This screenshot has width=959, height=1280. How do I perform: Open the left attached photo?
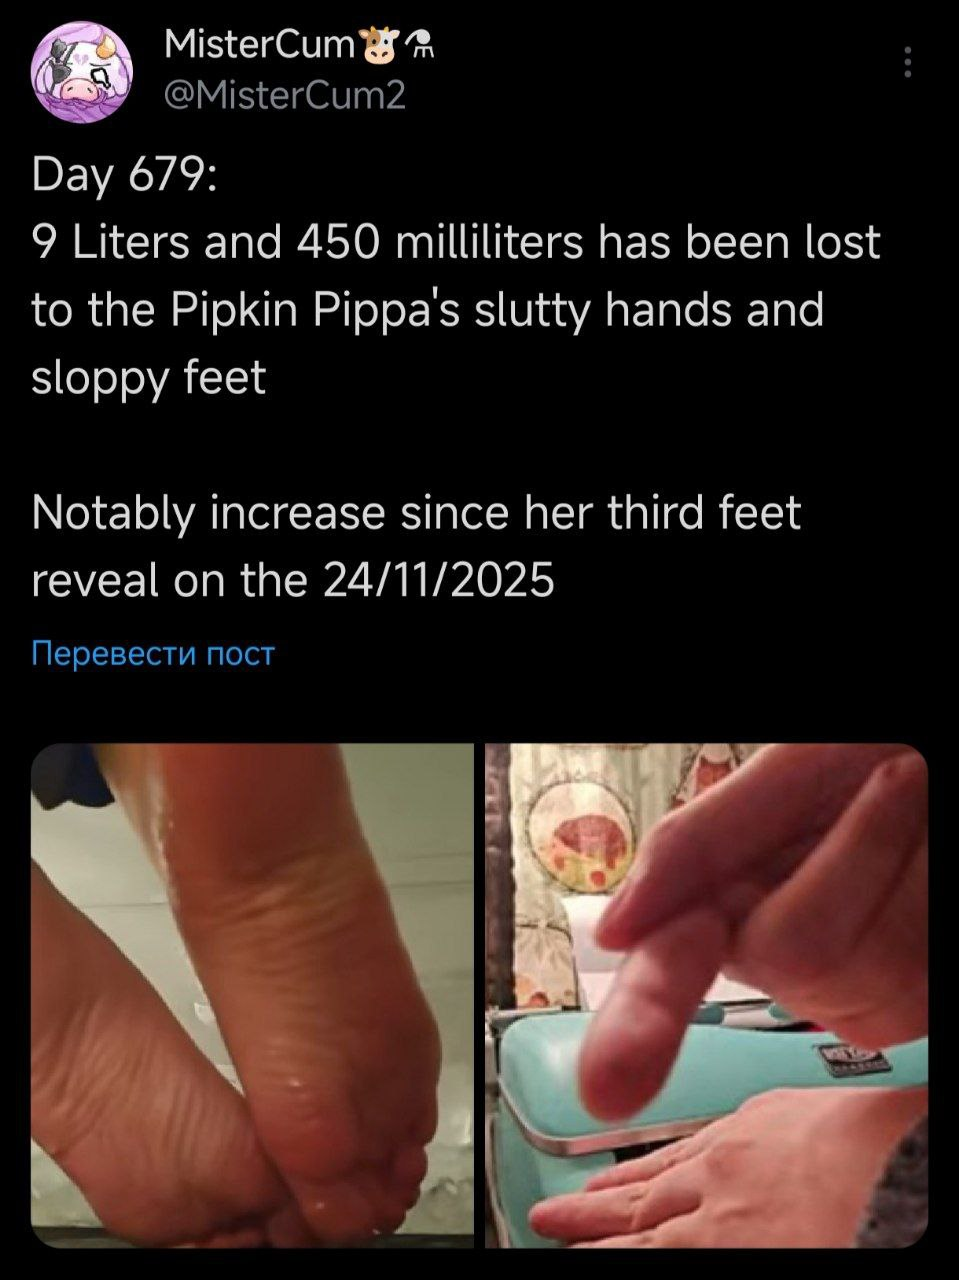coord(252,995)
